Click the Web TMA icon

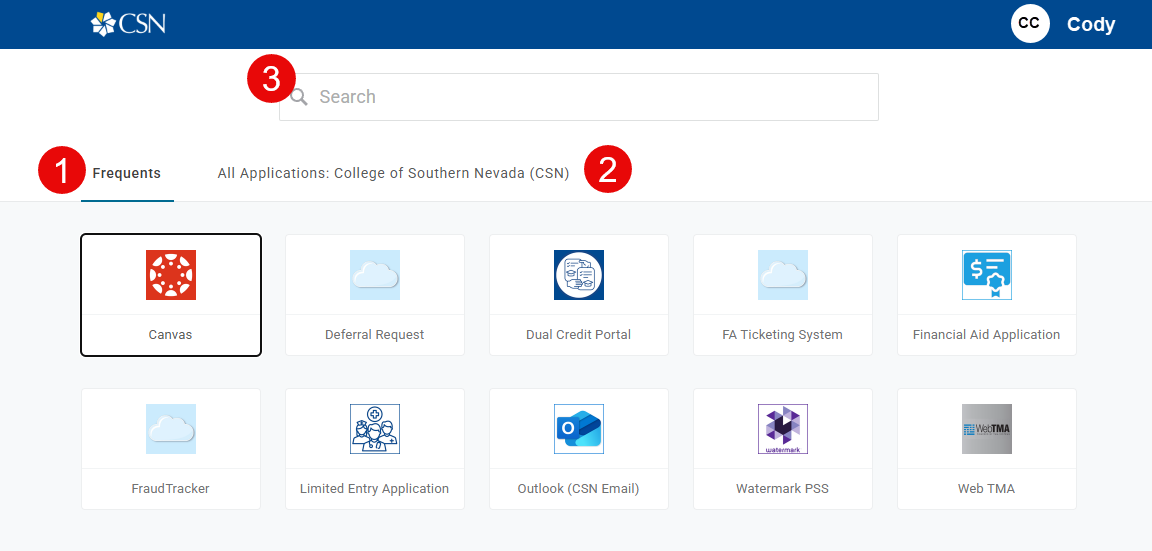coord(987,429)
